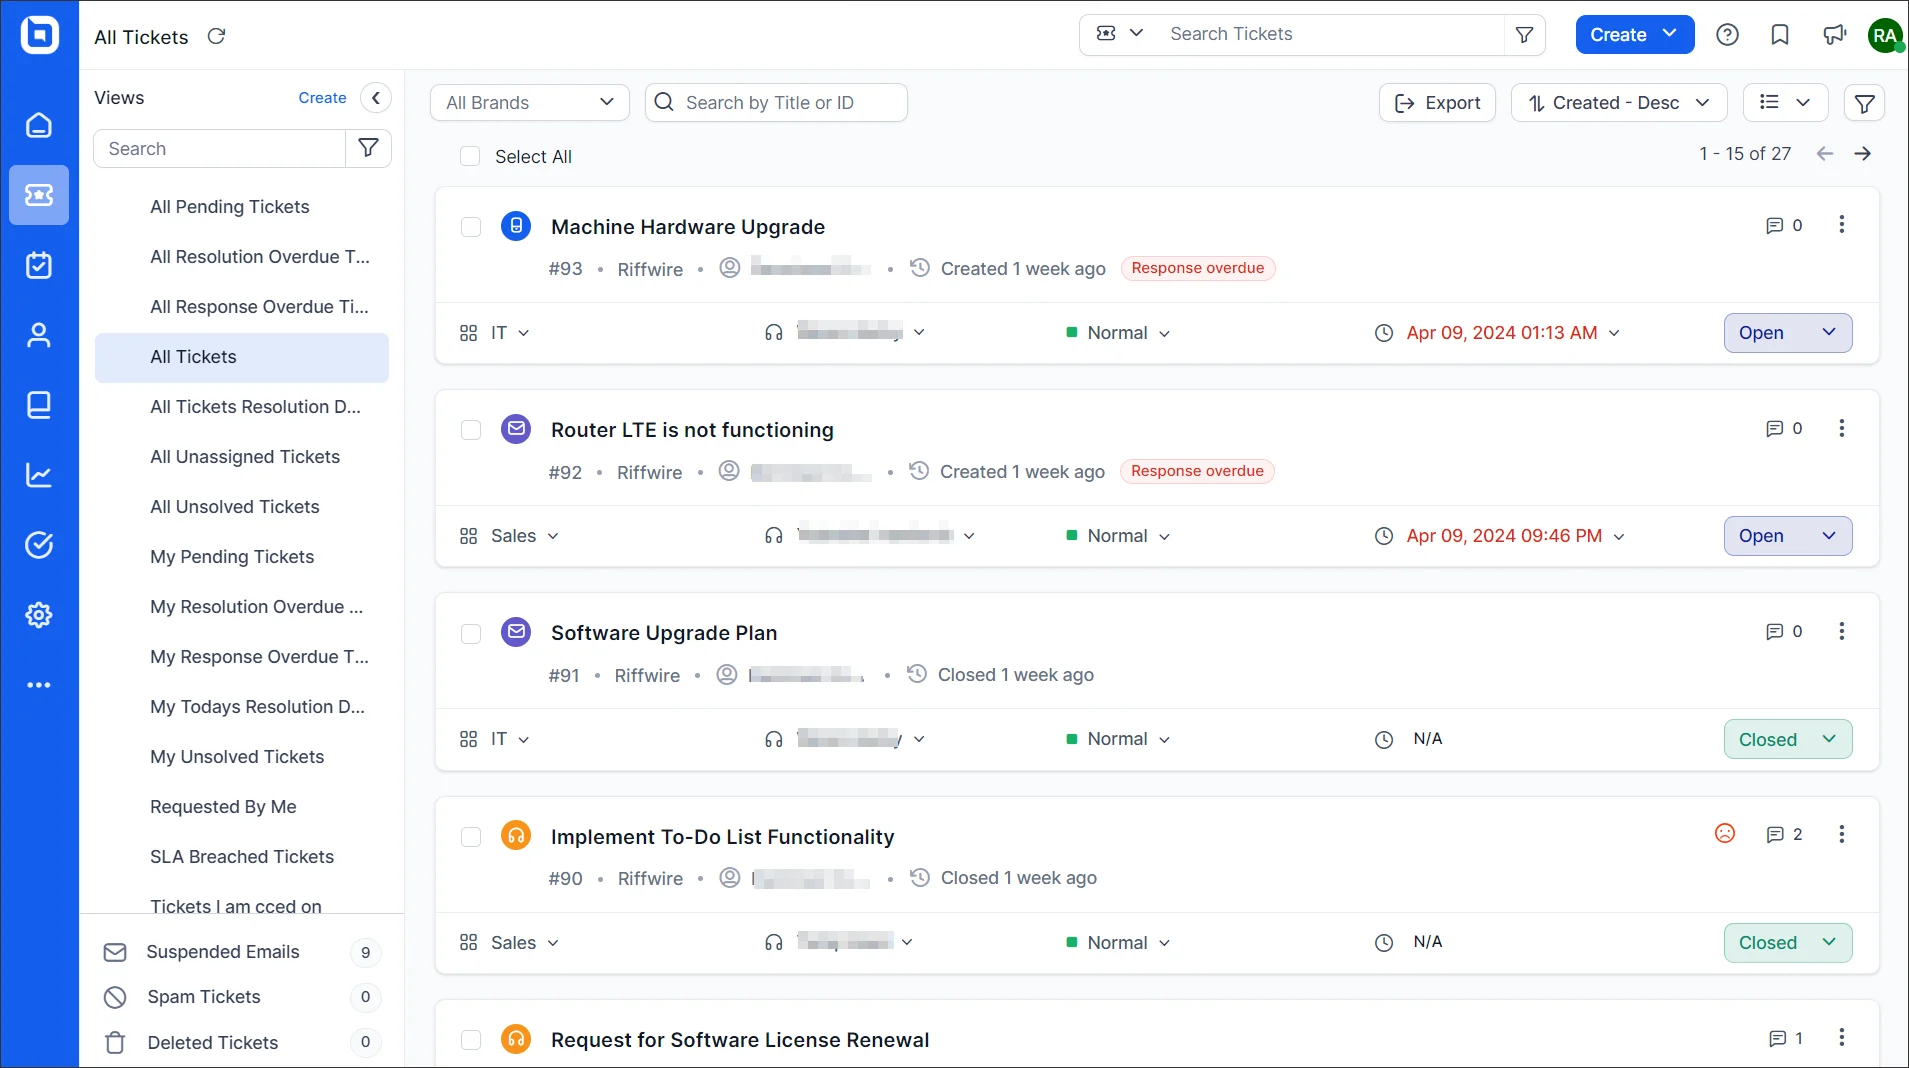
Task: Select the Home icon in the sidebar
Action: [39, 125]
